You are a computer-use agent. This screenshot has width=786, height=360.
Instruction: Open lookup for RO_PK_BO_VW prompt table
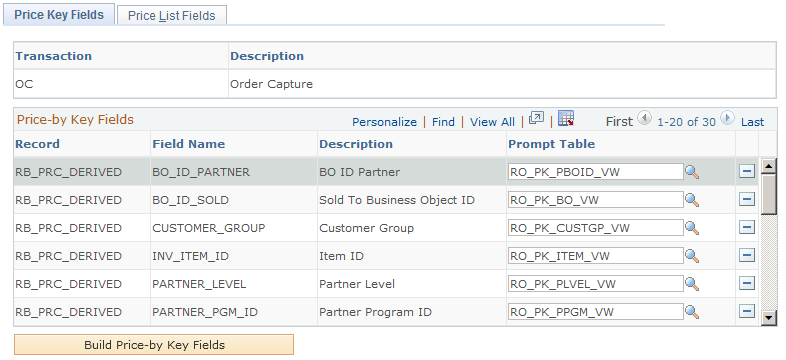click(x=692, y=200)
